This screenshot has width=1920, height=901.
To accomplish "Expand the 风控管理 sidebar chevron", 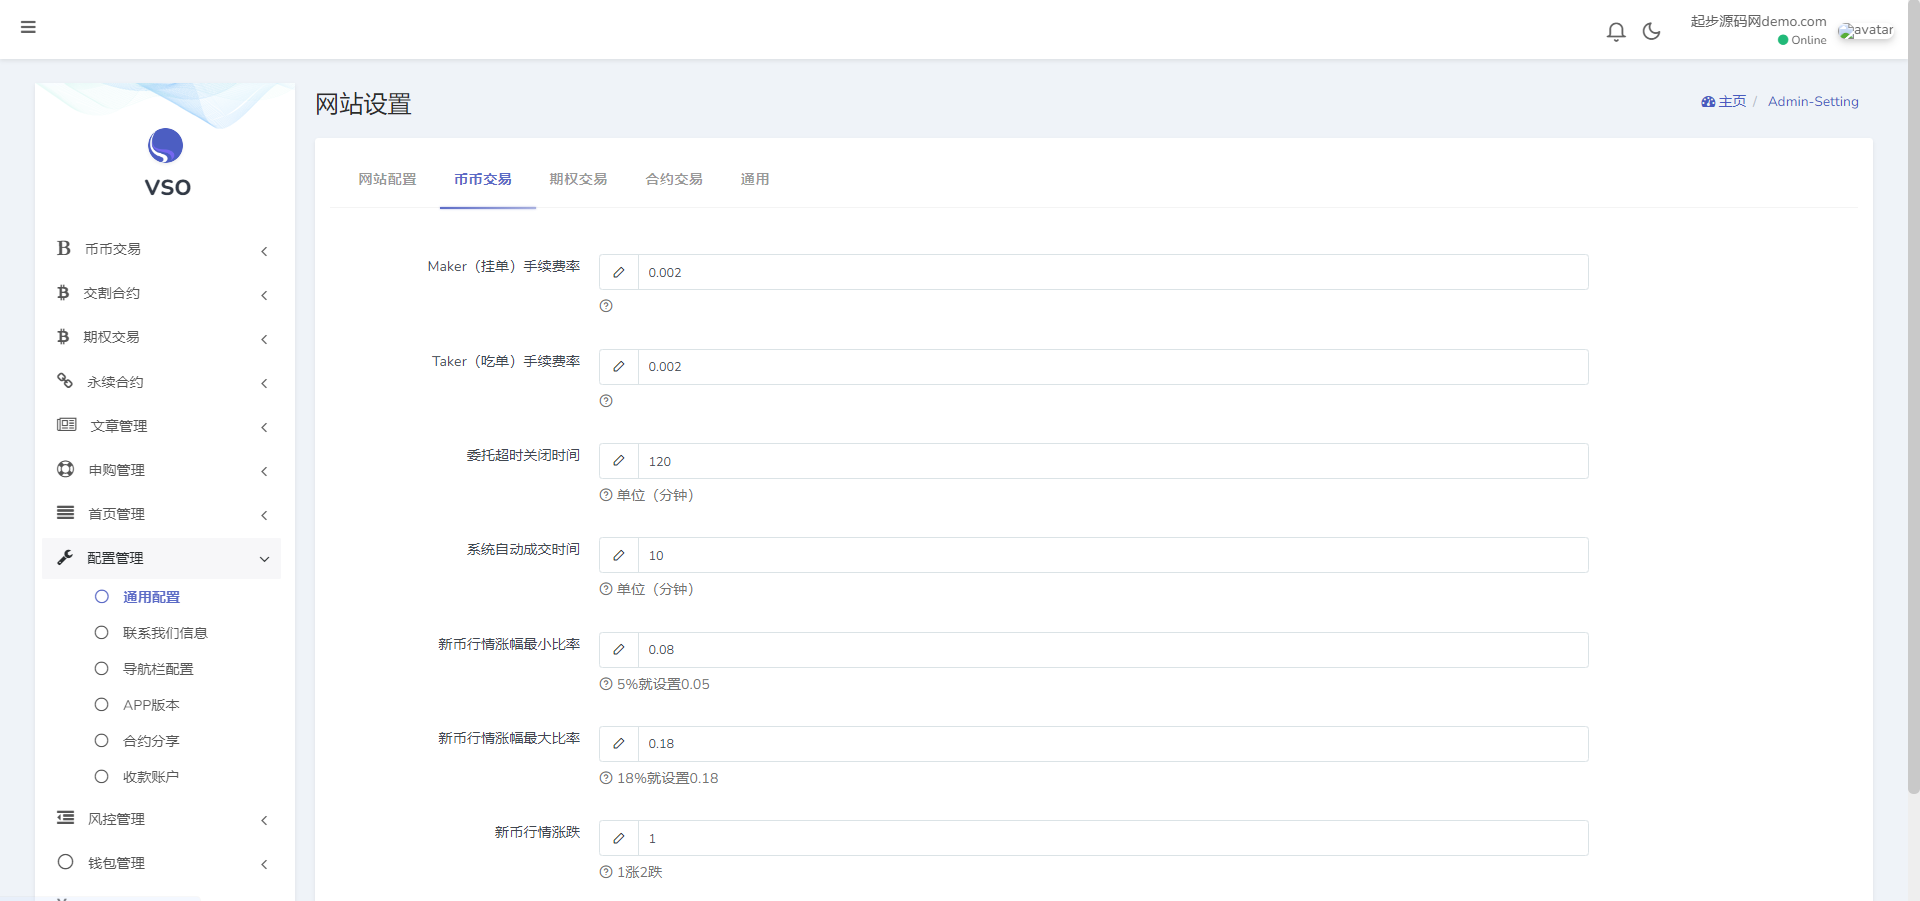I will point(264,820).
